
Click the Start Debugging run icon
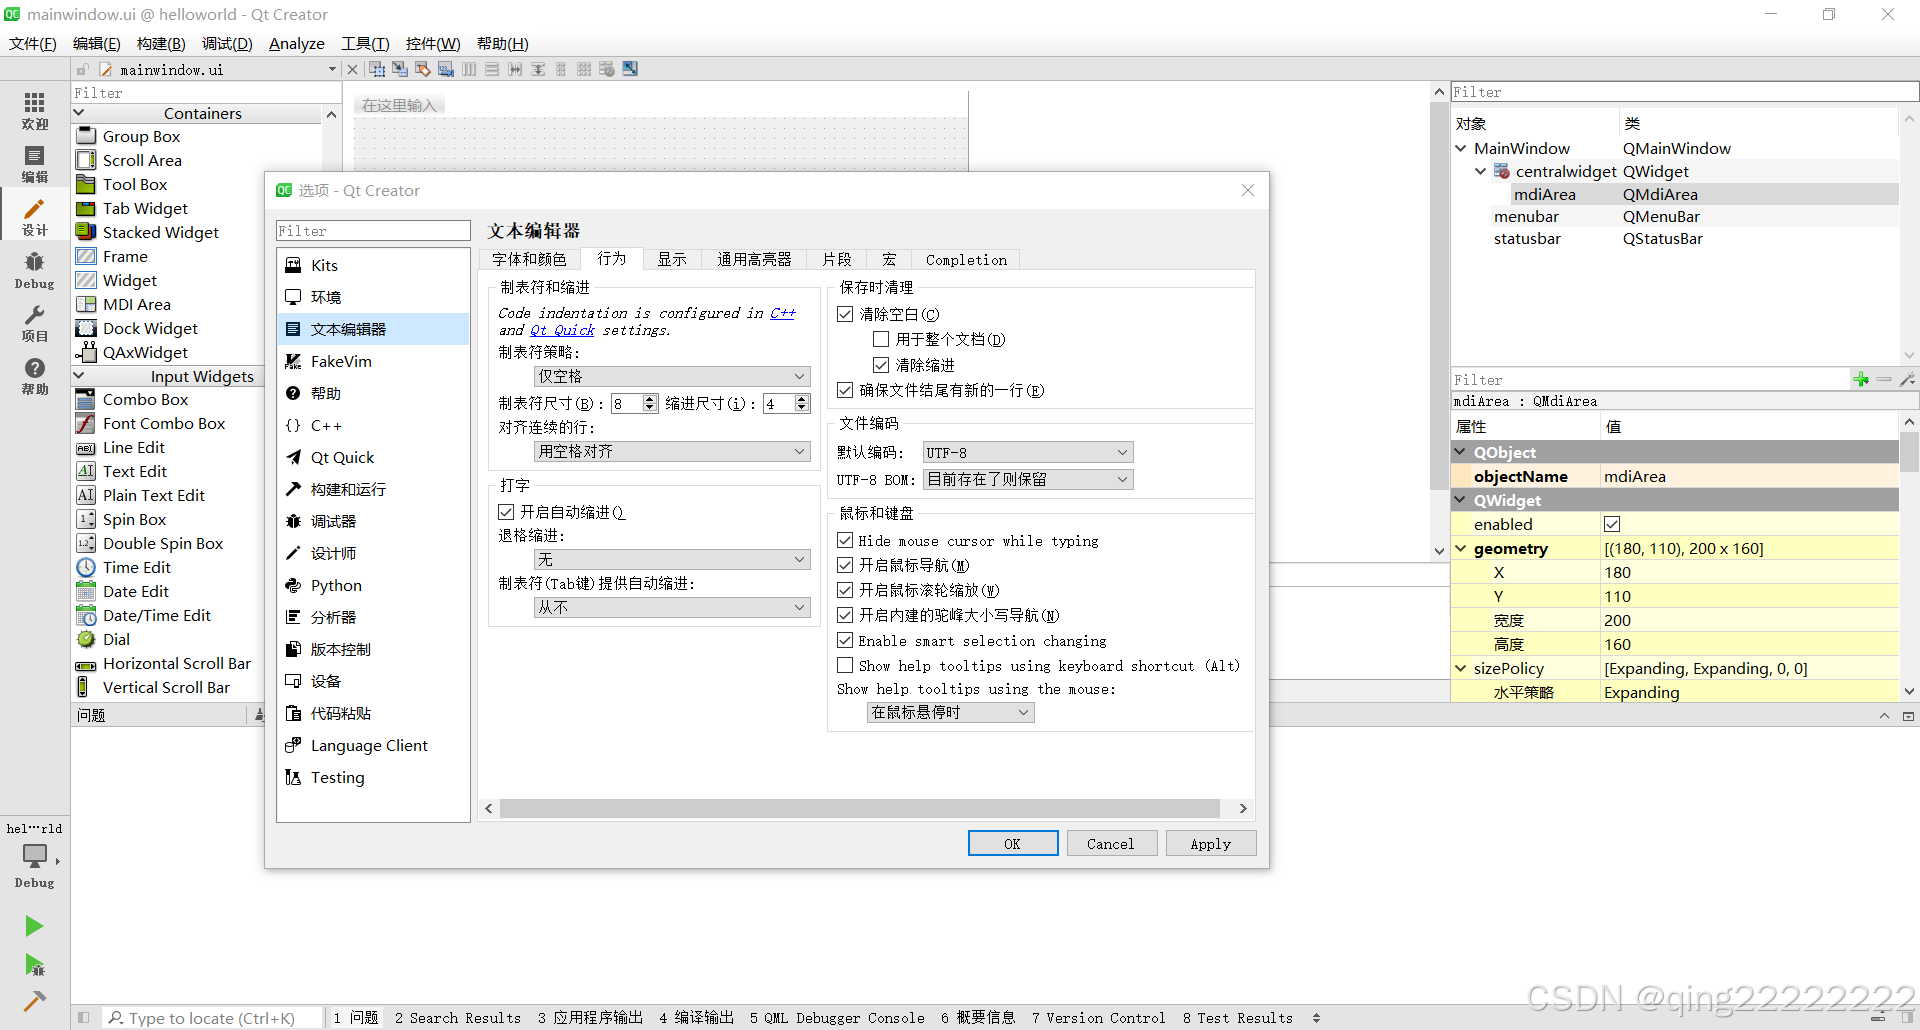click(34, 965)
